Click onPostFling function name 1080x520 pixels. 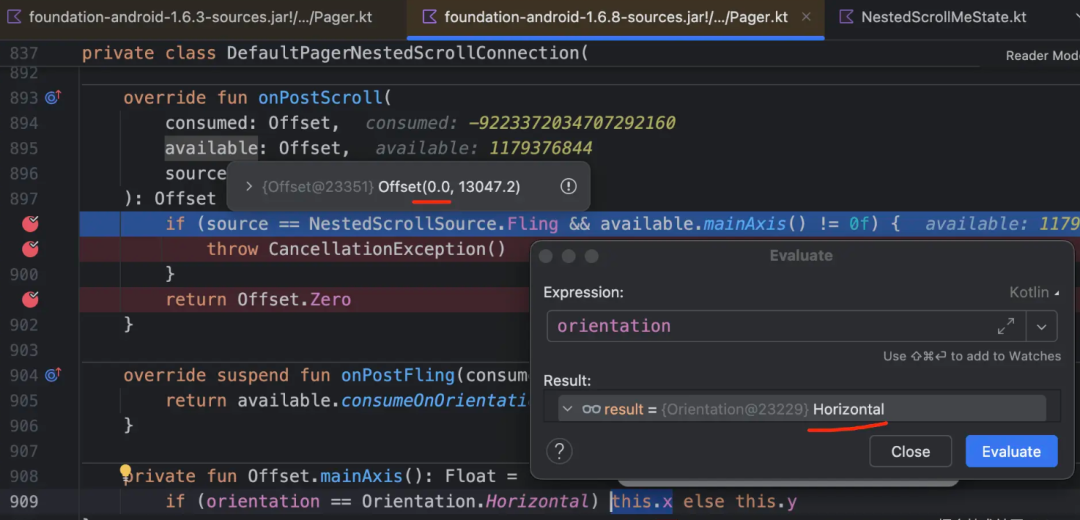click(398, 375)
